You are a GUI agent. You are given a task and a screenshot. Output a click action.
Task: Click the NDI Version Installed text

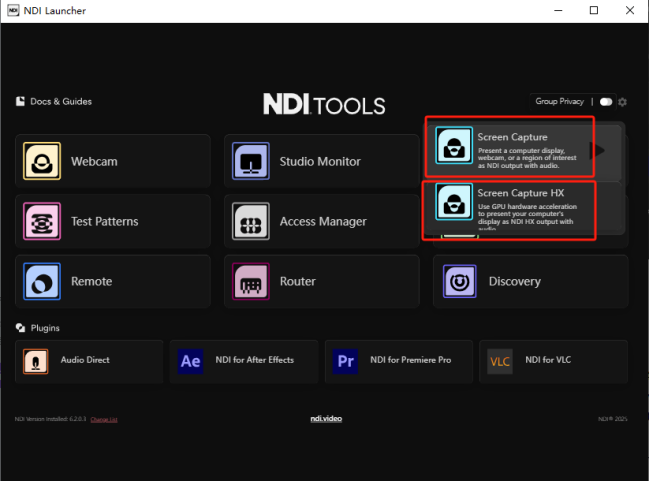coord(50,419)
